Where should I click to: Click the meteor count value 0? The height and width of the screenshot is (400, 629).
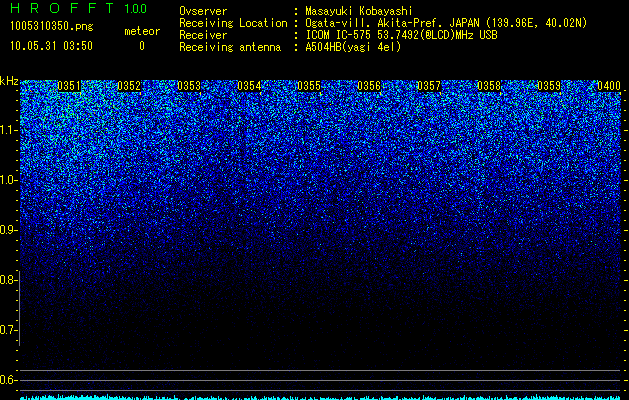[x=142, y=46]
